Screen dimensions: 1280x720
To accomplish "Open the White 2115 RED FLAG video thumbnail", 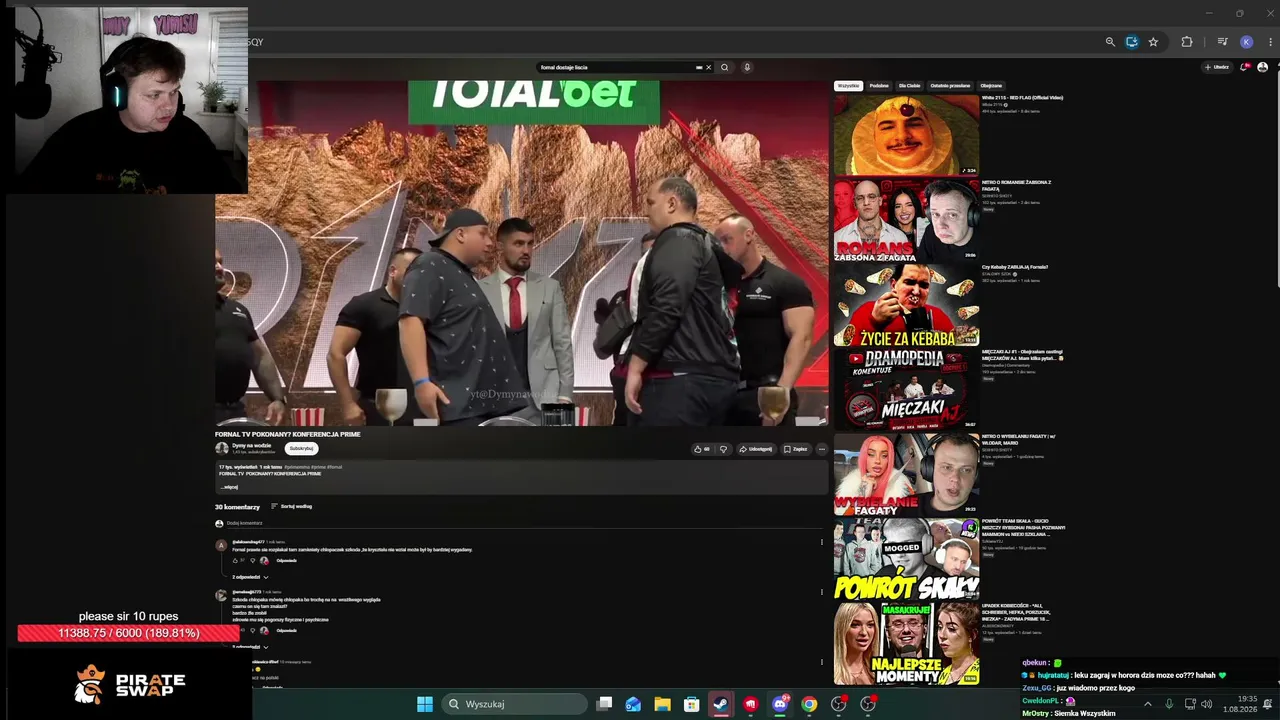I will tap(906, 135).
